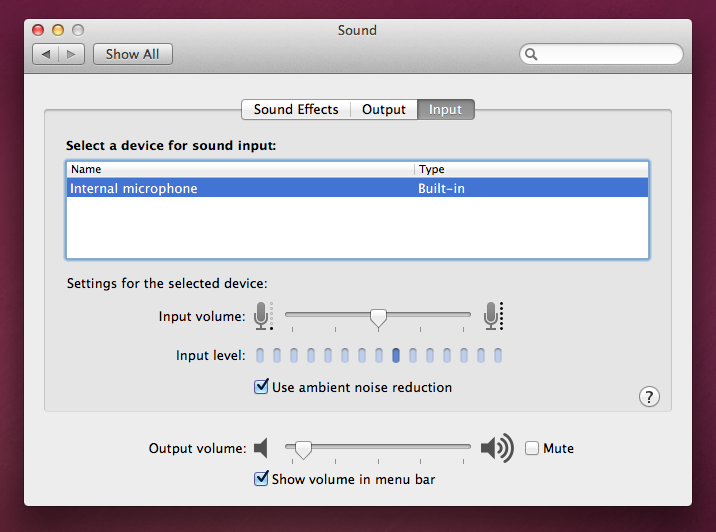Screen dimensions: 716x532
Task: Click the Input volume slider knob
Action: [x=378, y=318]
